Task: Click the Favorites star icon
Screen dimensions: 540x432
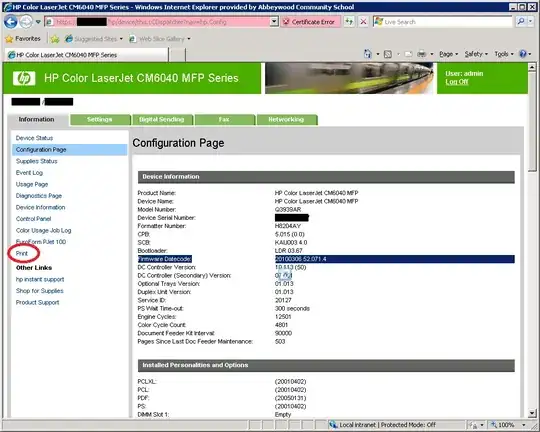Action: tap(9, 39)
